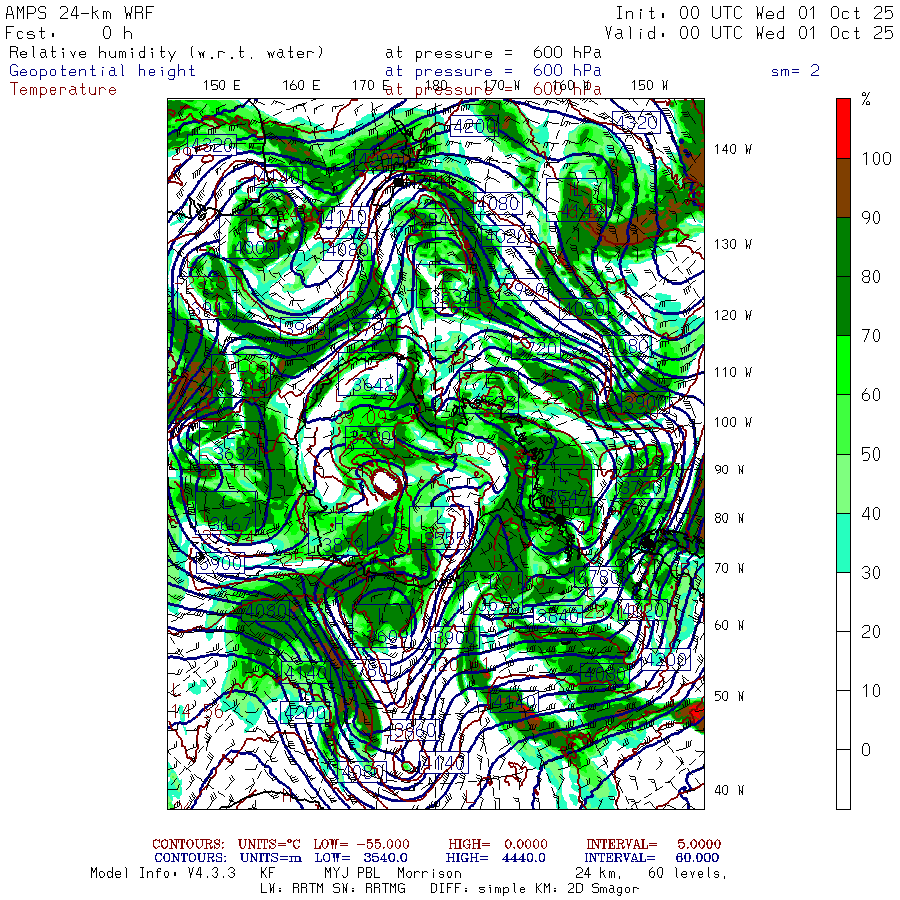This screenshot has height=900, width=900.
Task: Click the 'Geopotential height' blue legend label
Action: click(103, 71)
